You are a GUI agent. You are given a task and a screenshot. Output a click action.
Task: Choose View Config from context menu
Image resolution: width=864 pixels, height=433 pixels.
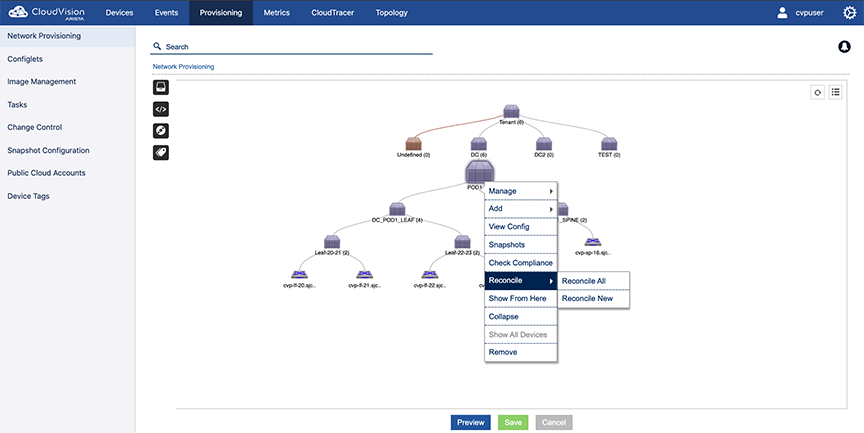click(x=521, y=226)
